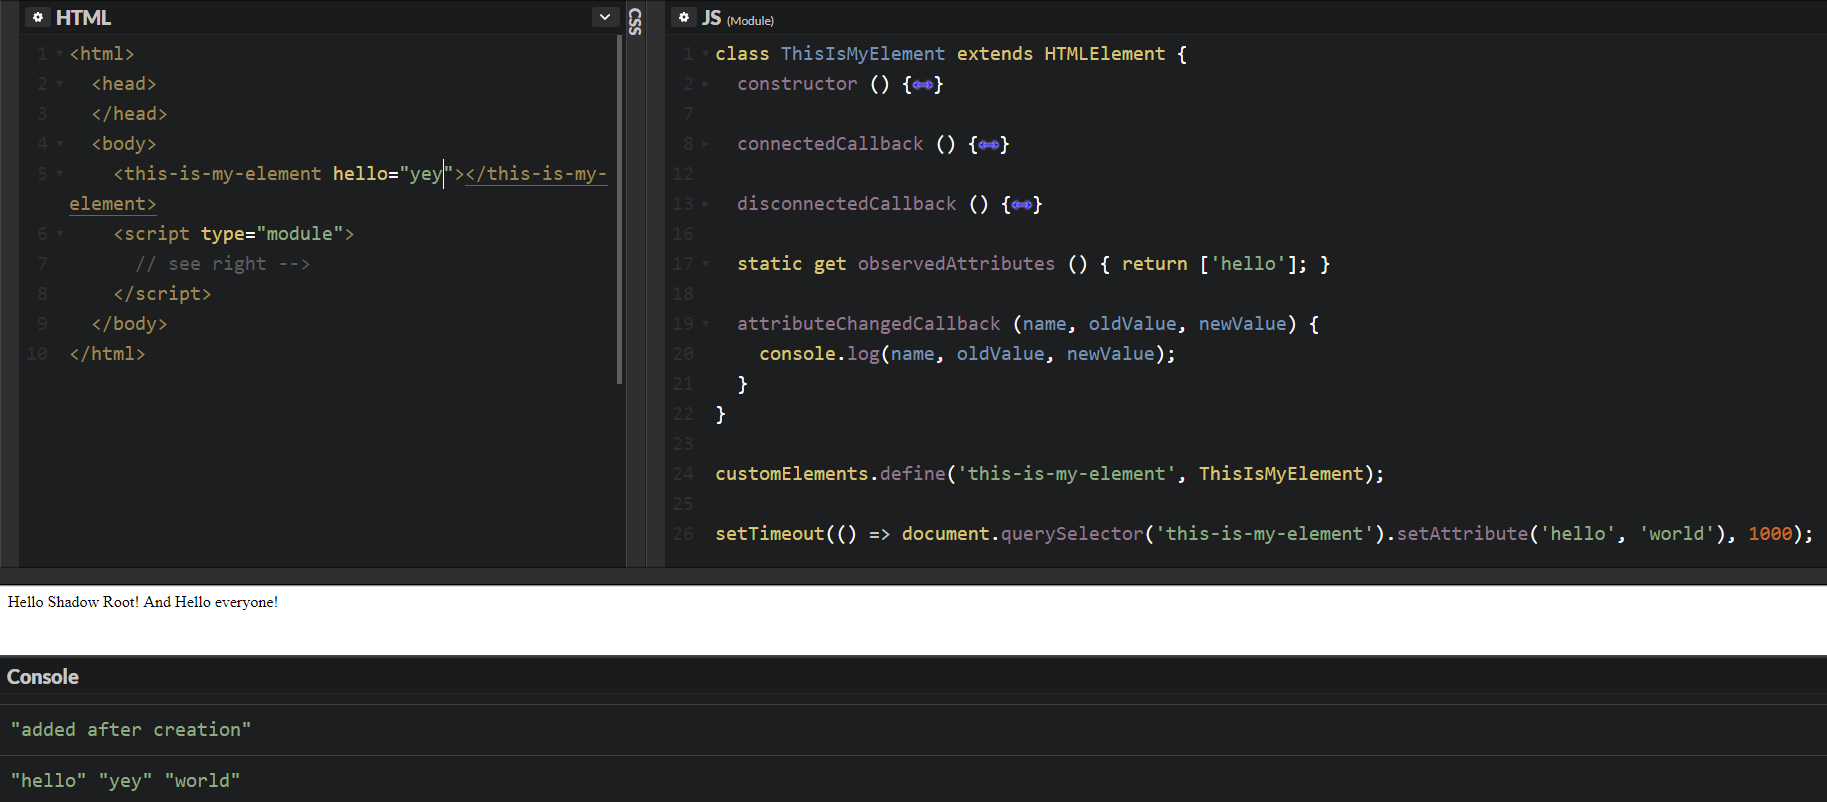Click the observedAttributes method name
This screenshot has height=802, width=1827.
(x=956, y=264)
